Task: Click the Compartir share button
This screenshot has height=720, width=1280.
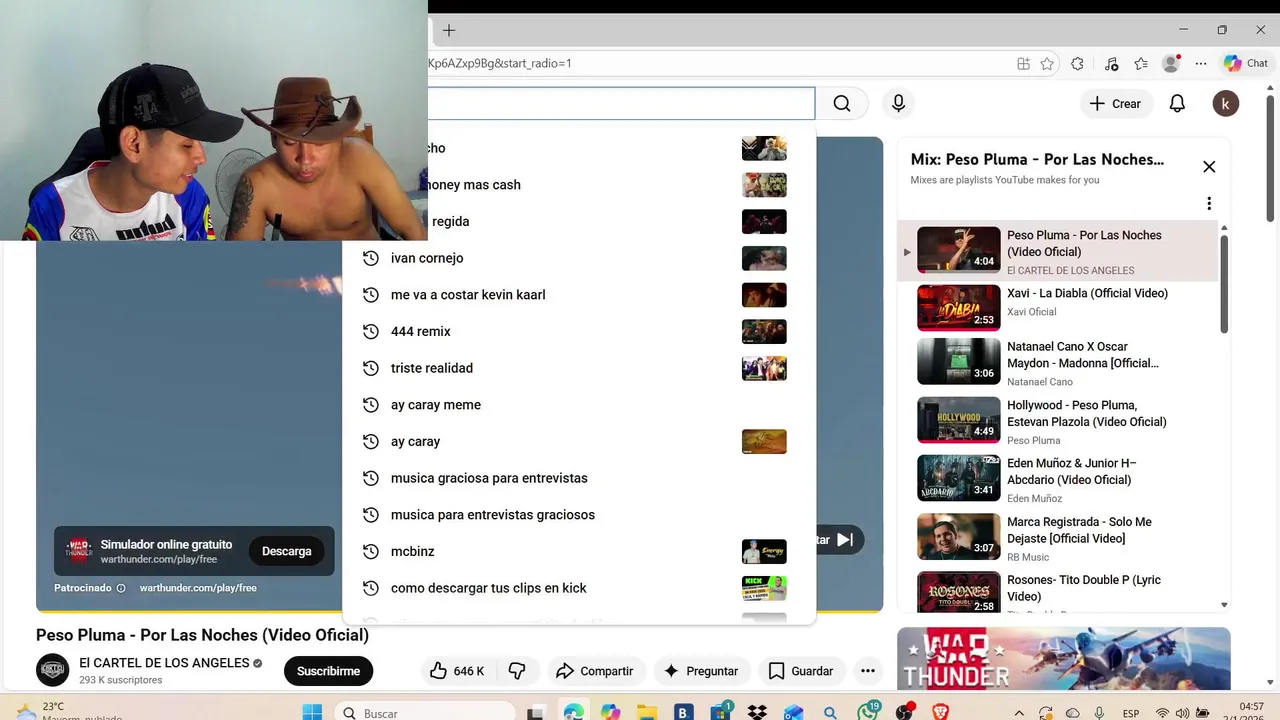Action: (x=595, y=671)
